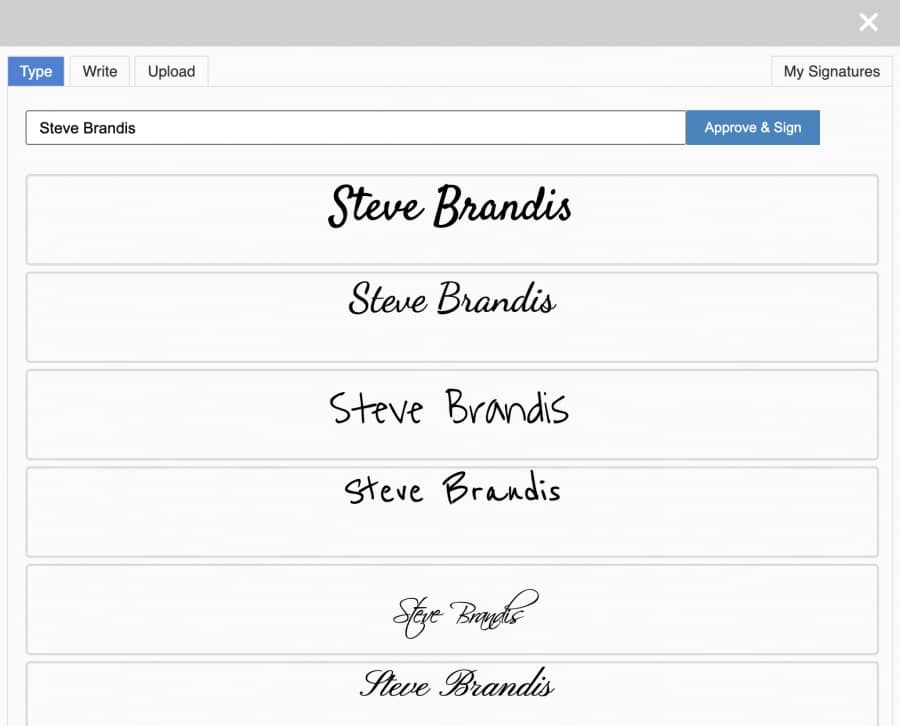Close the signature dialog with X
The width and height of the screenshot is (900, 726).
pos(868,22)
